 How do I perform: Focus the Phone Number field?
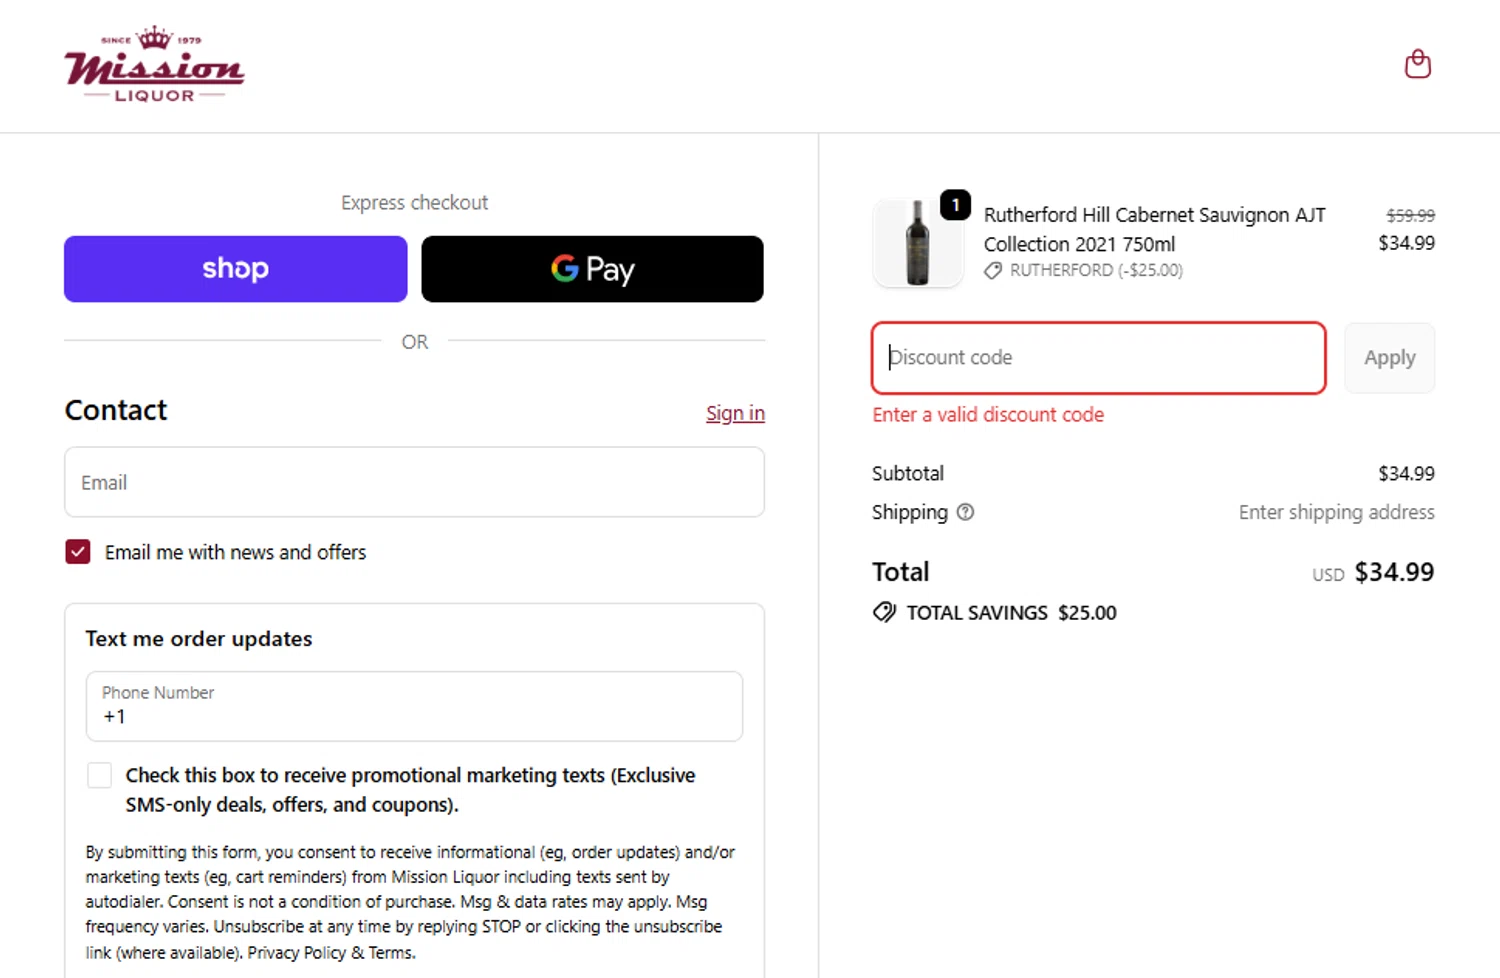tap(414, 706)
